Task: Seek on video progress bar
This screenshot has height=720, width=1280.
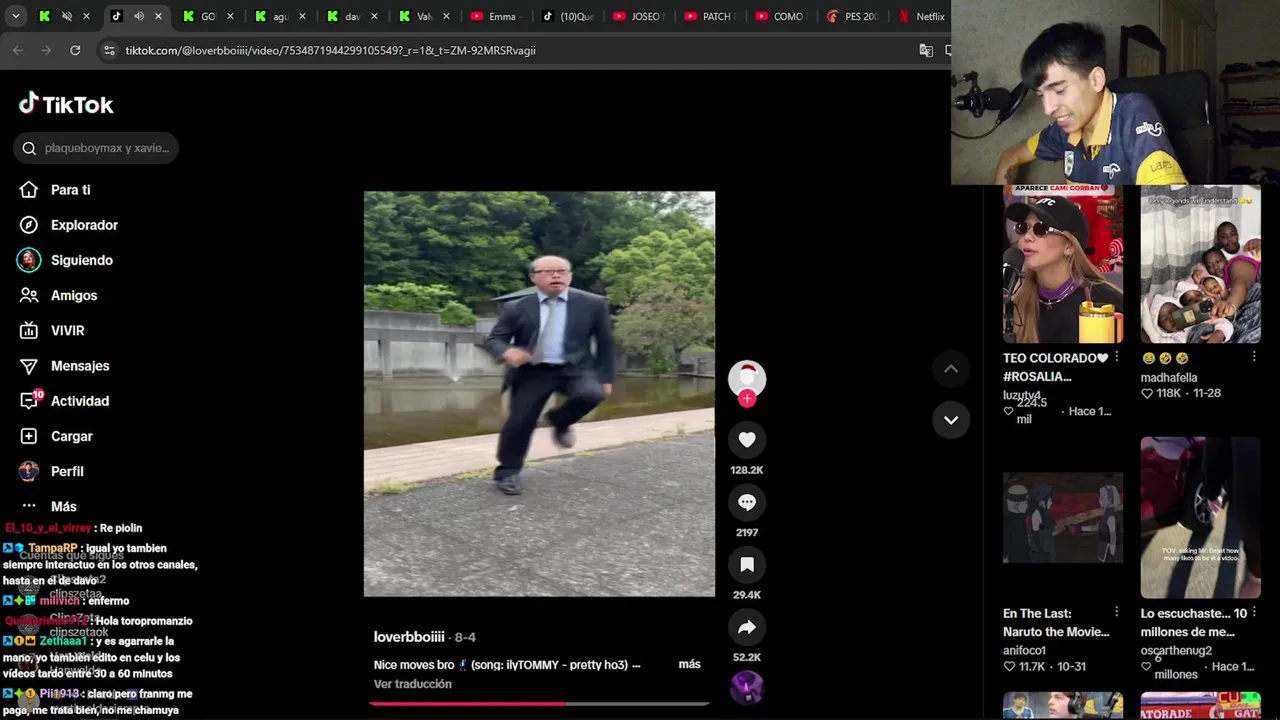Action: point(539,704)
